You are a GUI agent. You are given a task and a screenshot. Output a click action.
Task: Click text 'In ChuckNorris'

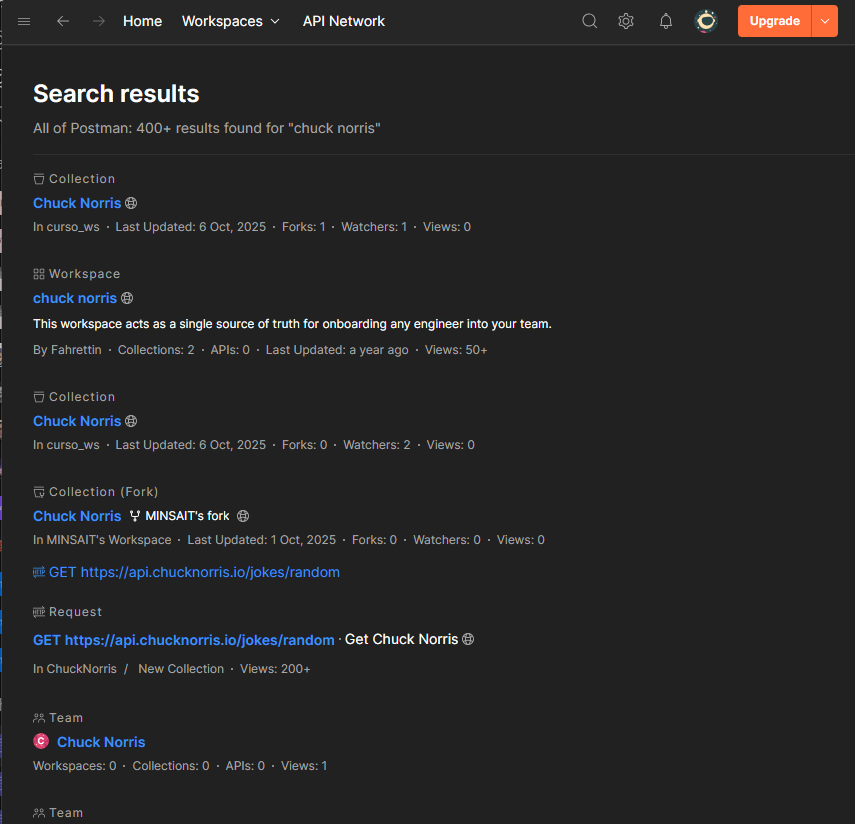point(75,669)
